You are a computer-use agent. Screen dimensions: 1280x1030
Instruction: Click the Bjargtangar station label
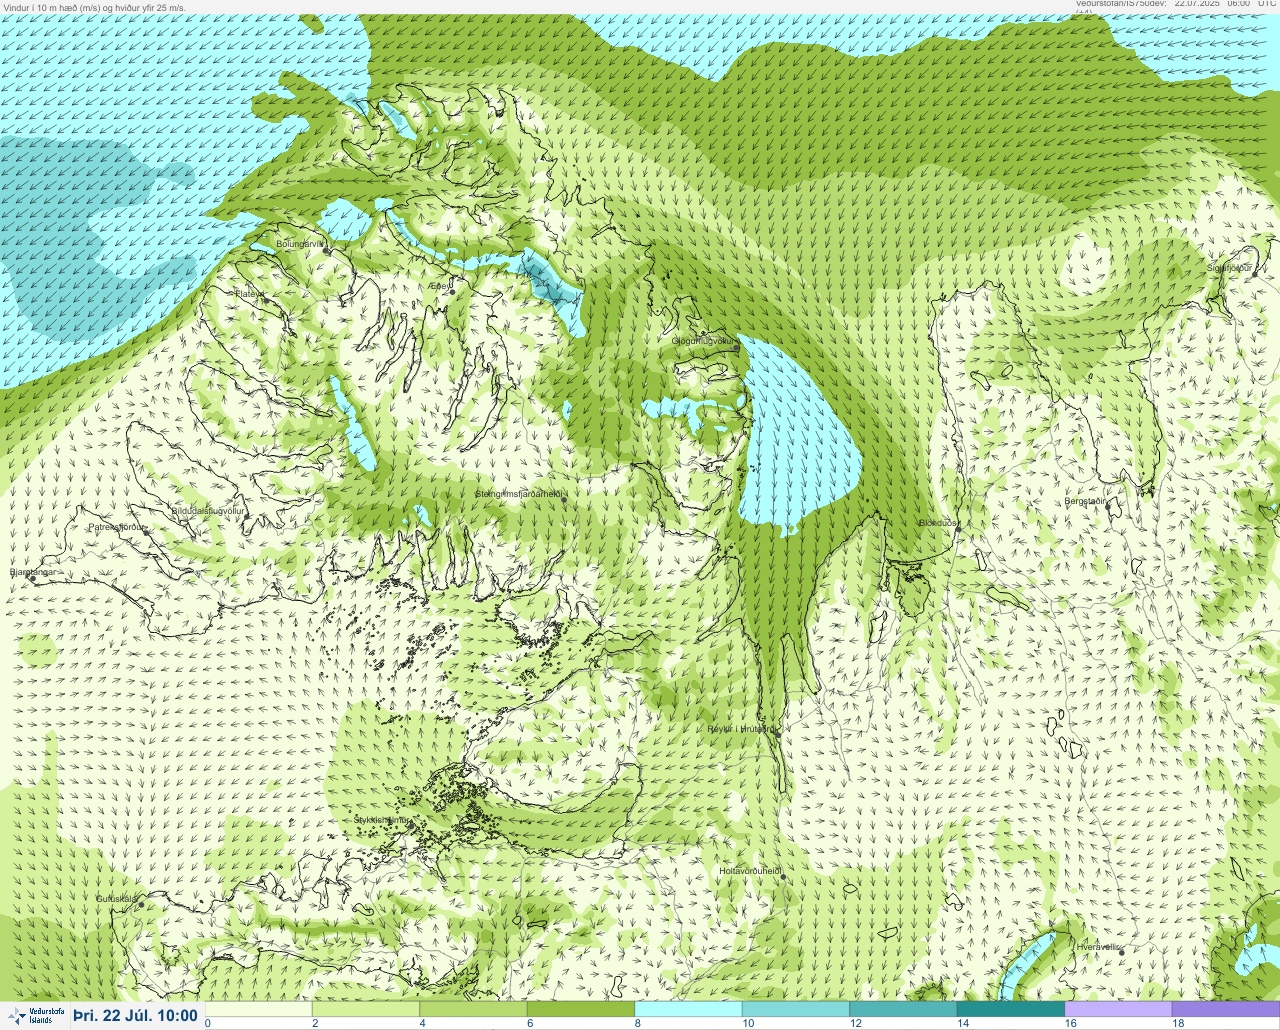click(x=33, y=573)
